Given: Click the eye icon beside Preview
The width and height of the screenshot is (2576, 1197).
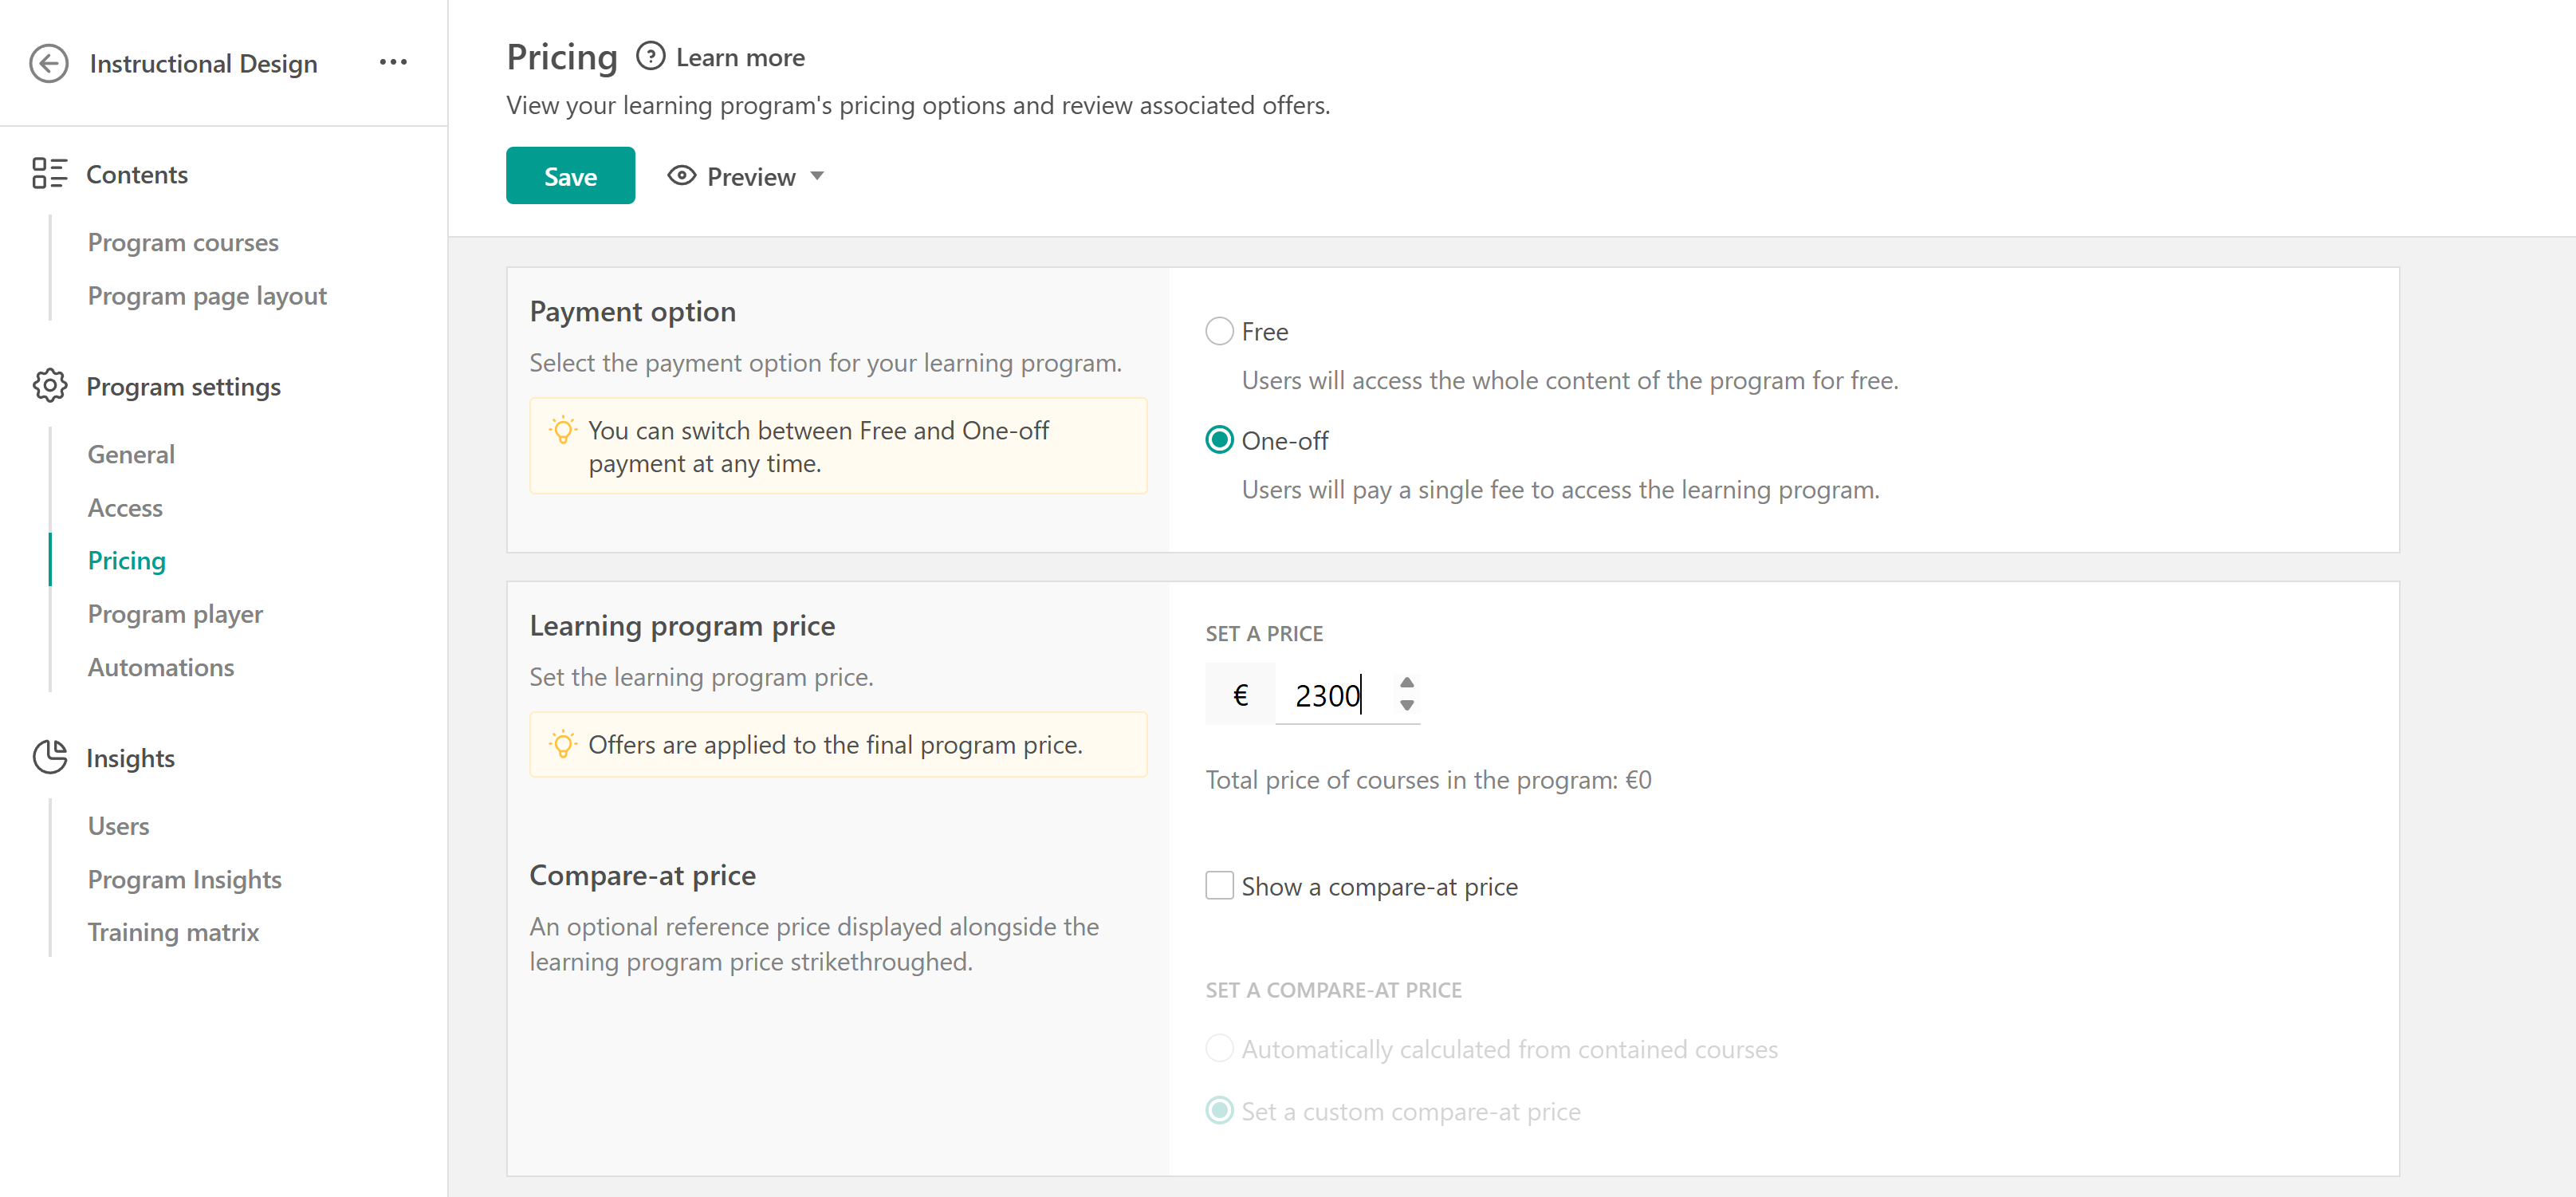Looking at the screenshot, I should click(681, 176).
